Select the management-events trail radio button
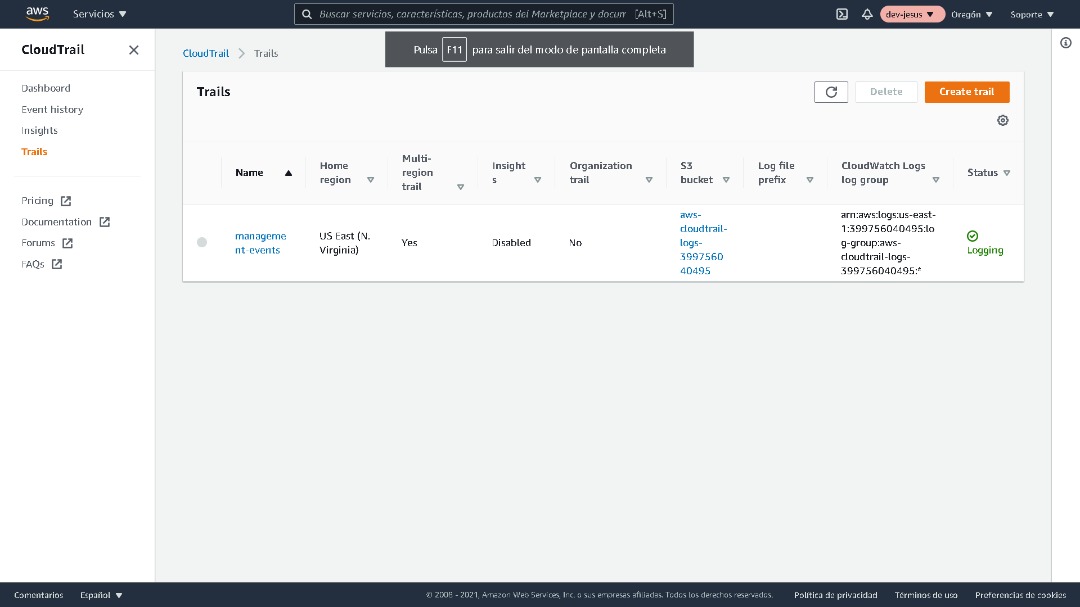Image resolution: width=1080 pixels, height=607 pixels. click(202, 243)
